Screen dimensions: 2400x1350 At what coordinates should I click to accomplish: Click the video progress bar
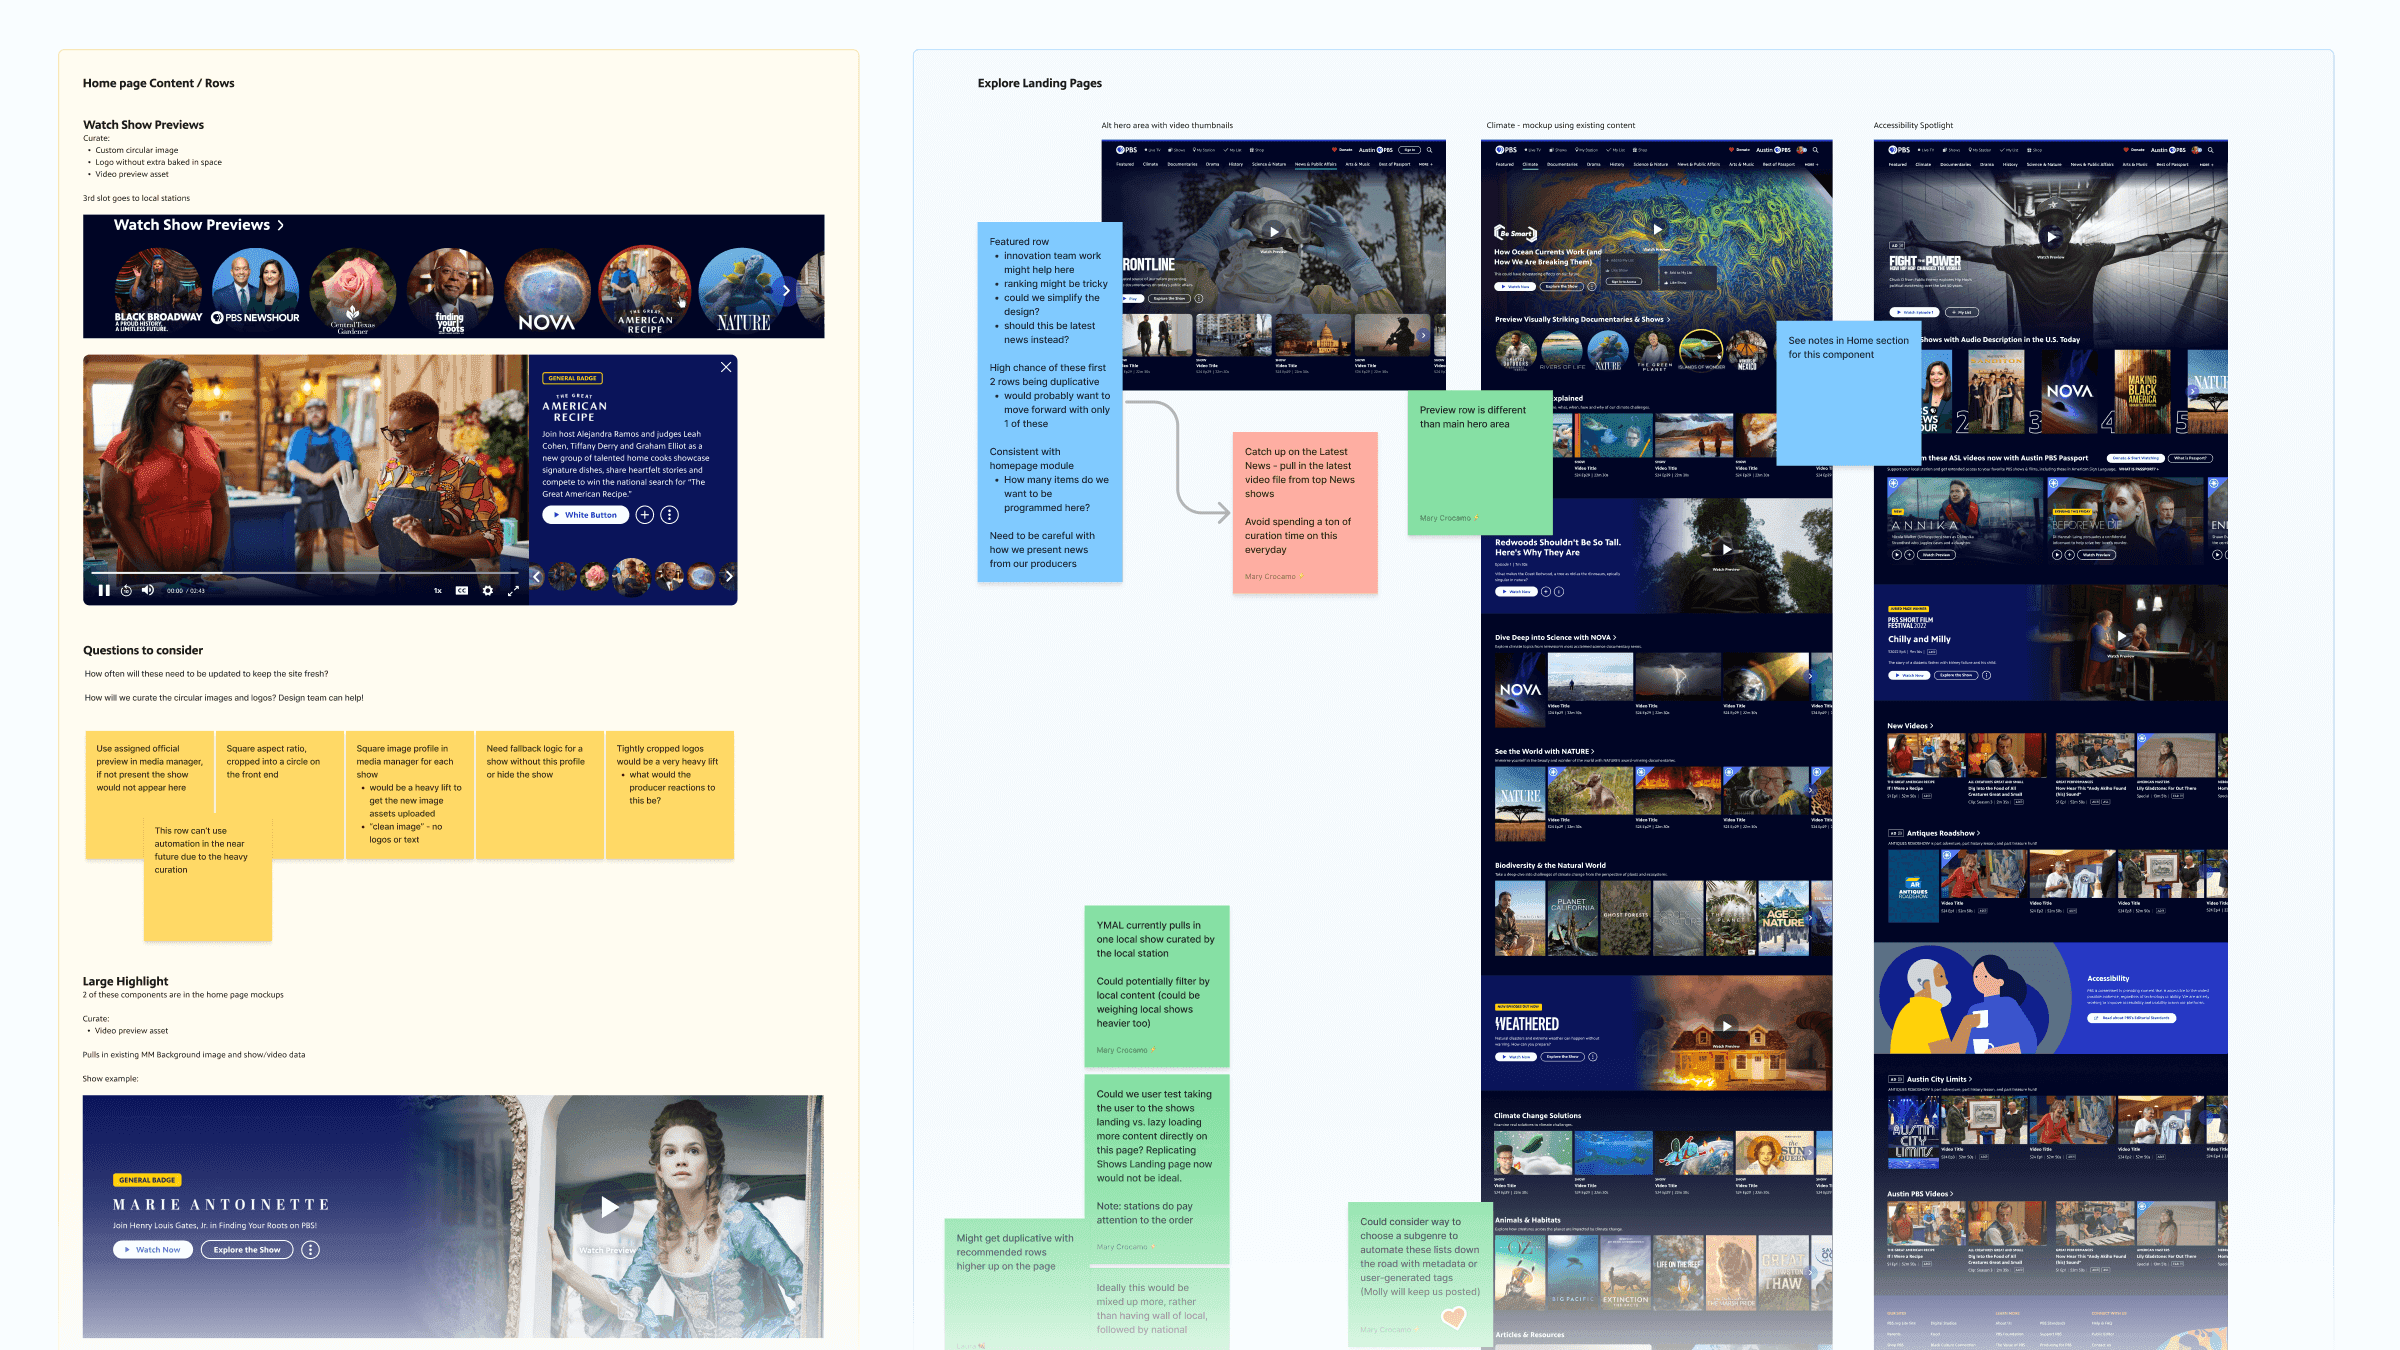[300, 573]
